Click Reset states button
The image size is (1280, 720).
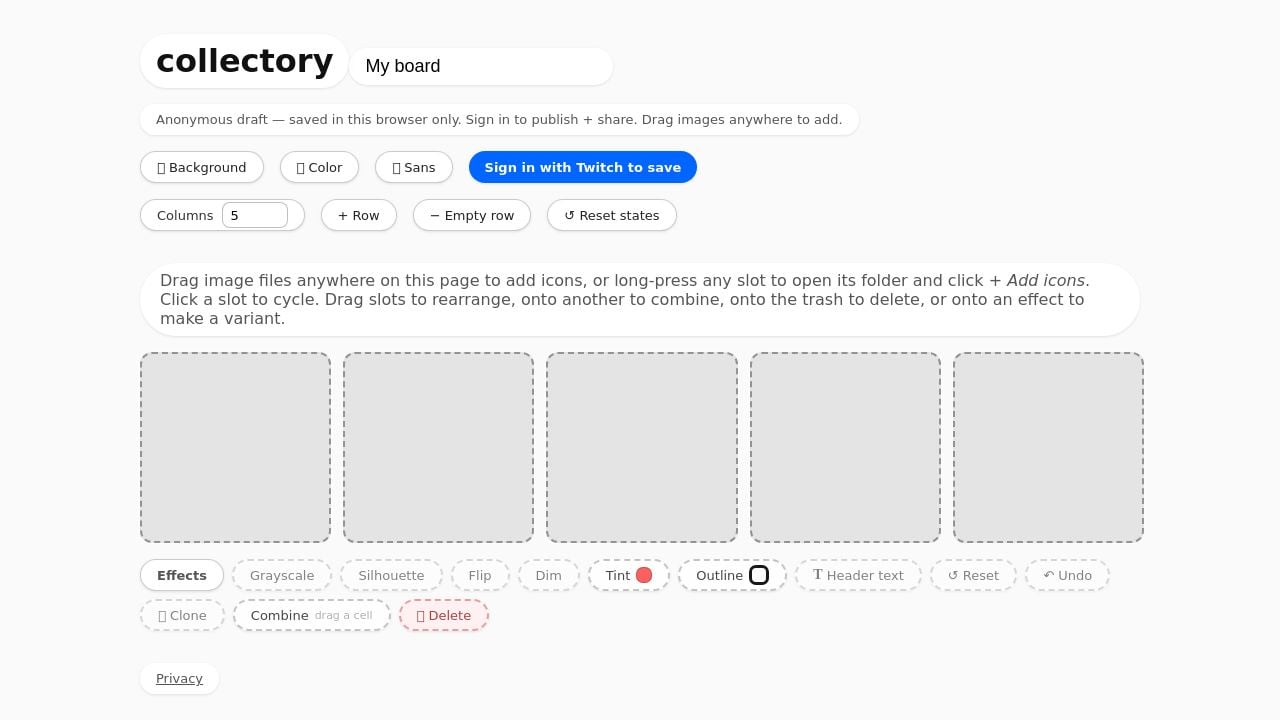(612, 215)
